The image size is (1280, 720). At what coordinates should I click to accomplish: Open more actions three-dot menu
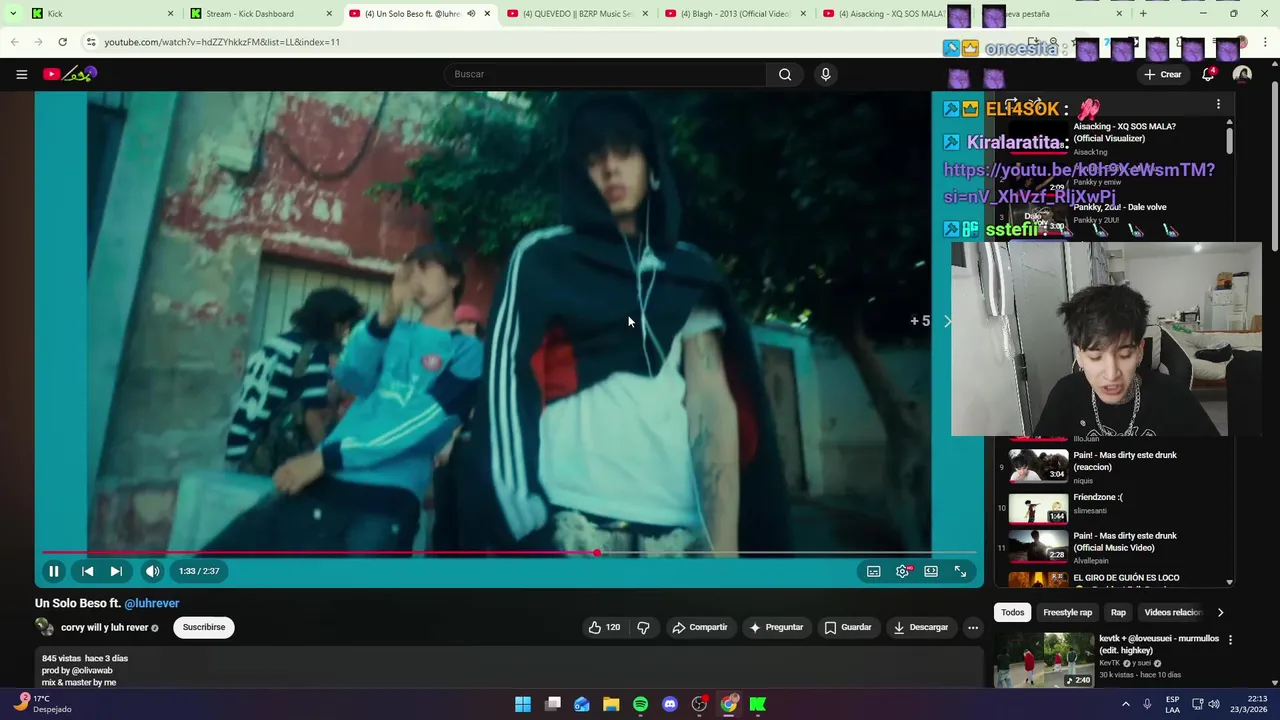972,627
